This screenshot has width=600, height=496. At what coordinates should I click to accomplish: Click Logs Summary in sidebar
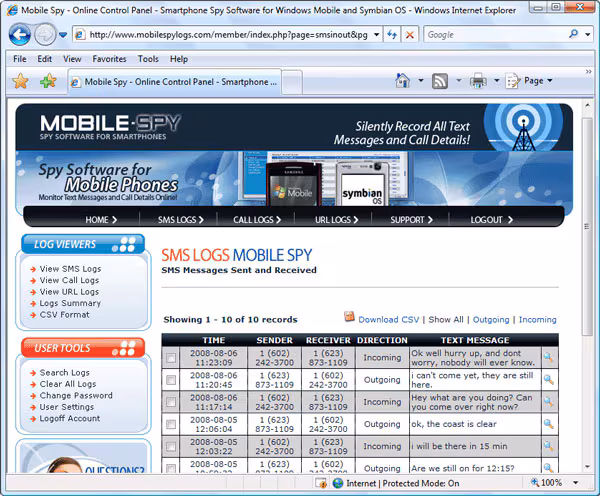coord(70,303)
